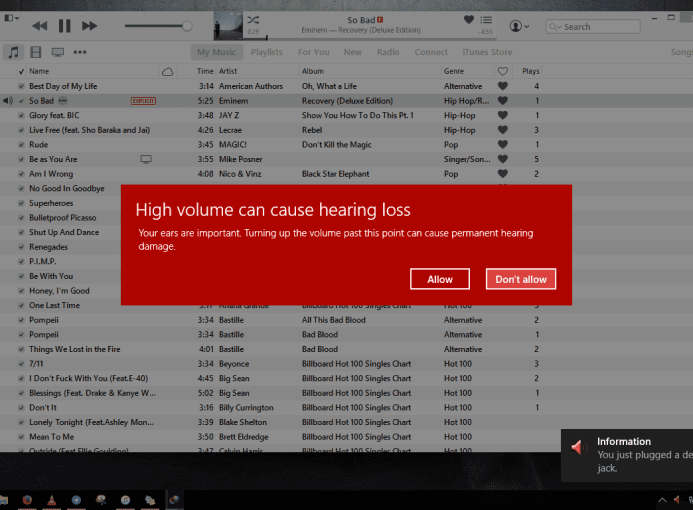This screenshot has height=510, width=693.
Task: Open the Radio tab
Action: (x=388, y=52)
